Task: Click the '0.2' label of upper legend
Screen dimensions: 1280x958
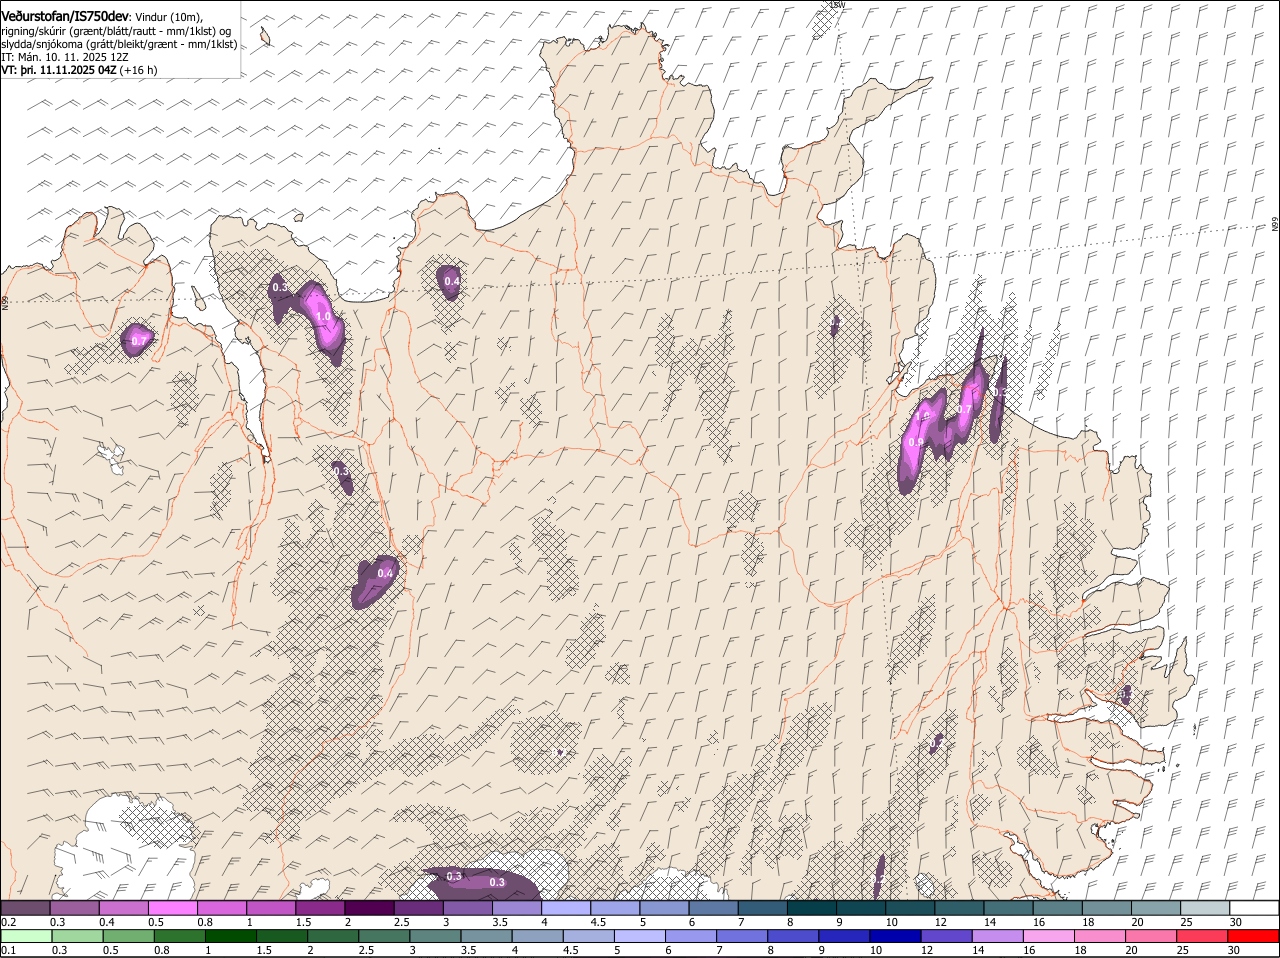Action: [x=8, y=922]
